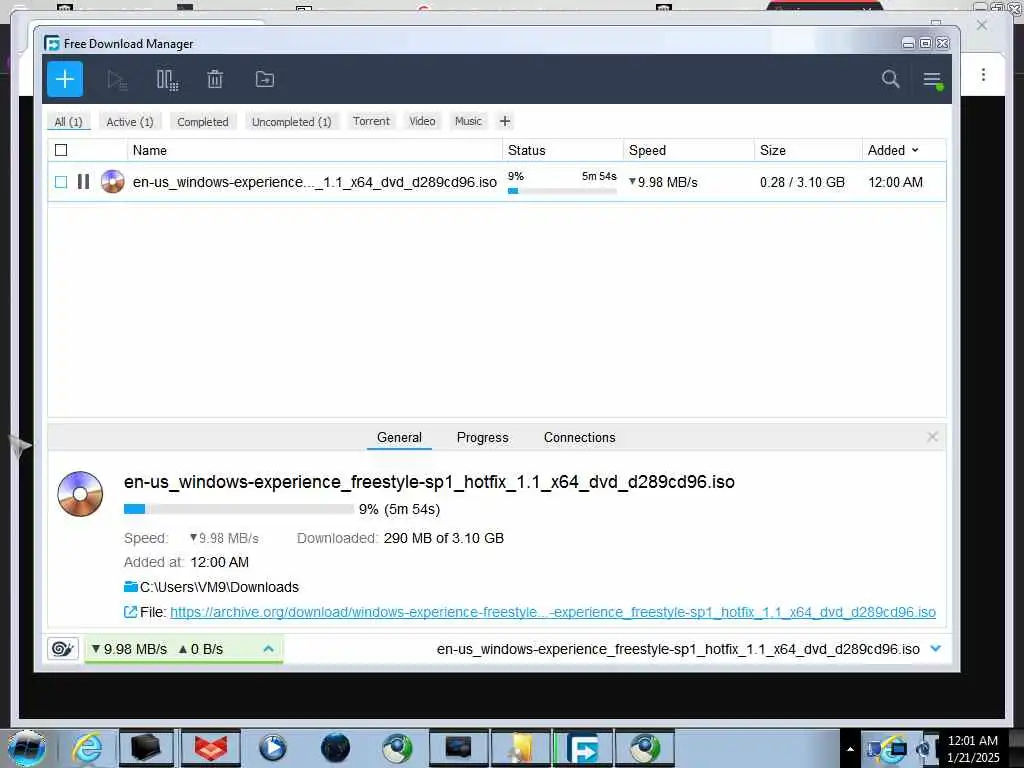Select the file name in the download row
Screen dimensions: 1024x768
tap(315, 182)
